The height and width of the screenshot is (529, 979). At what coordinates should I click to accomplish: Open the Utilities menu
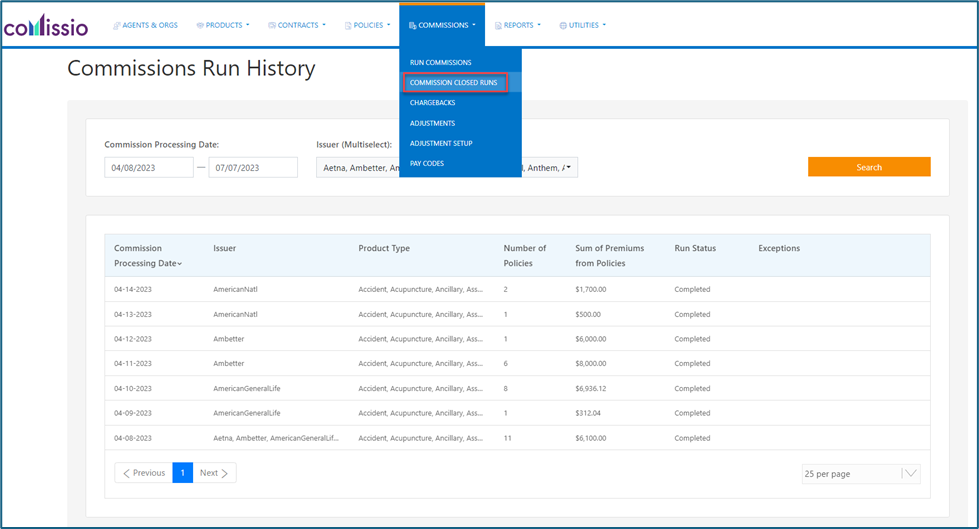click(583, 25)
